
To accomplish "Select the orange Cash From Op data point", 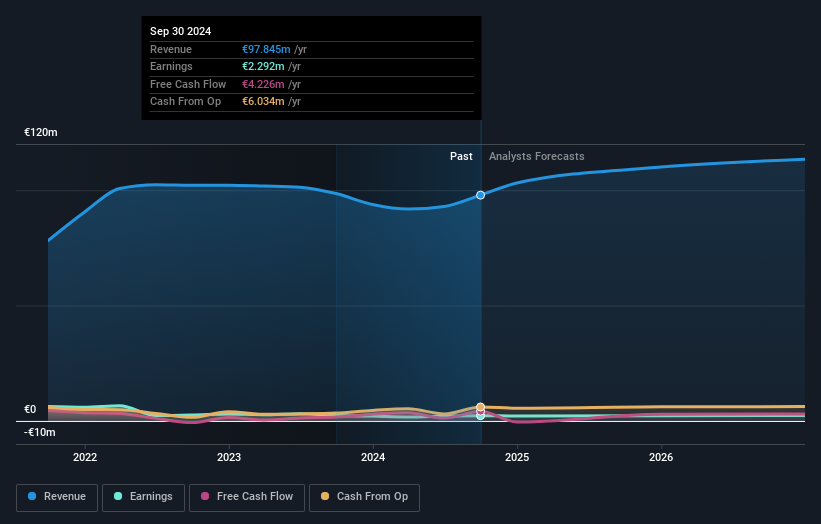I will (480, 407).
